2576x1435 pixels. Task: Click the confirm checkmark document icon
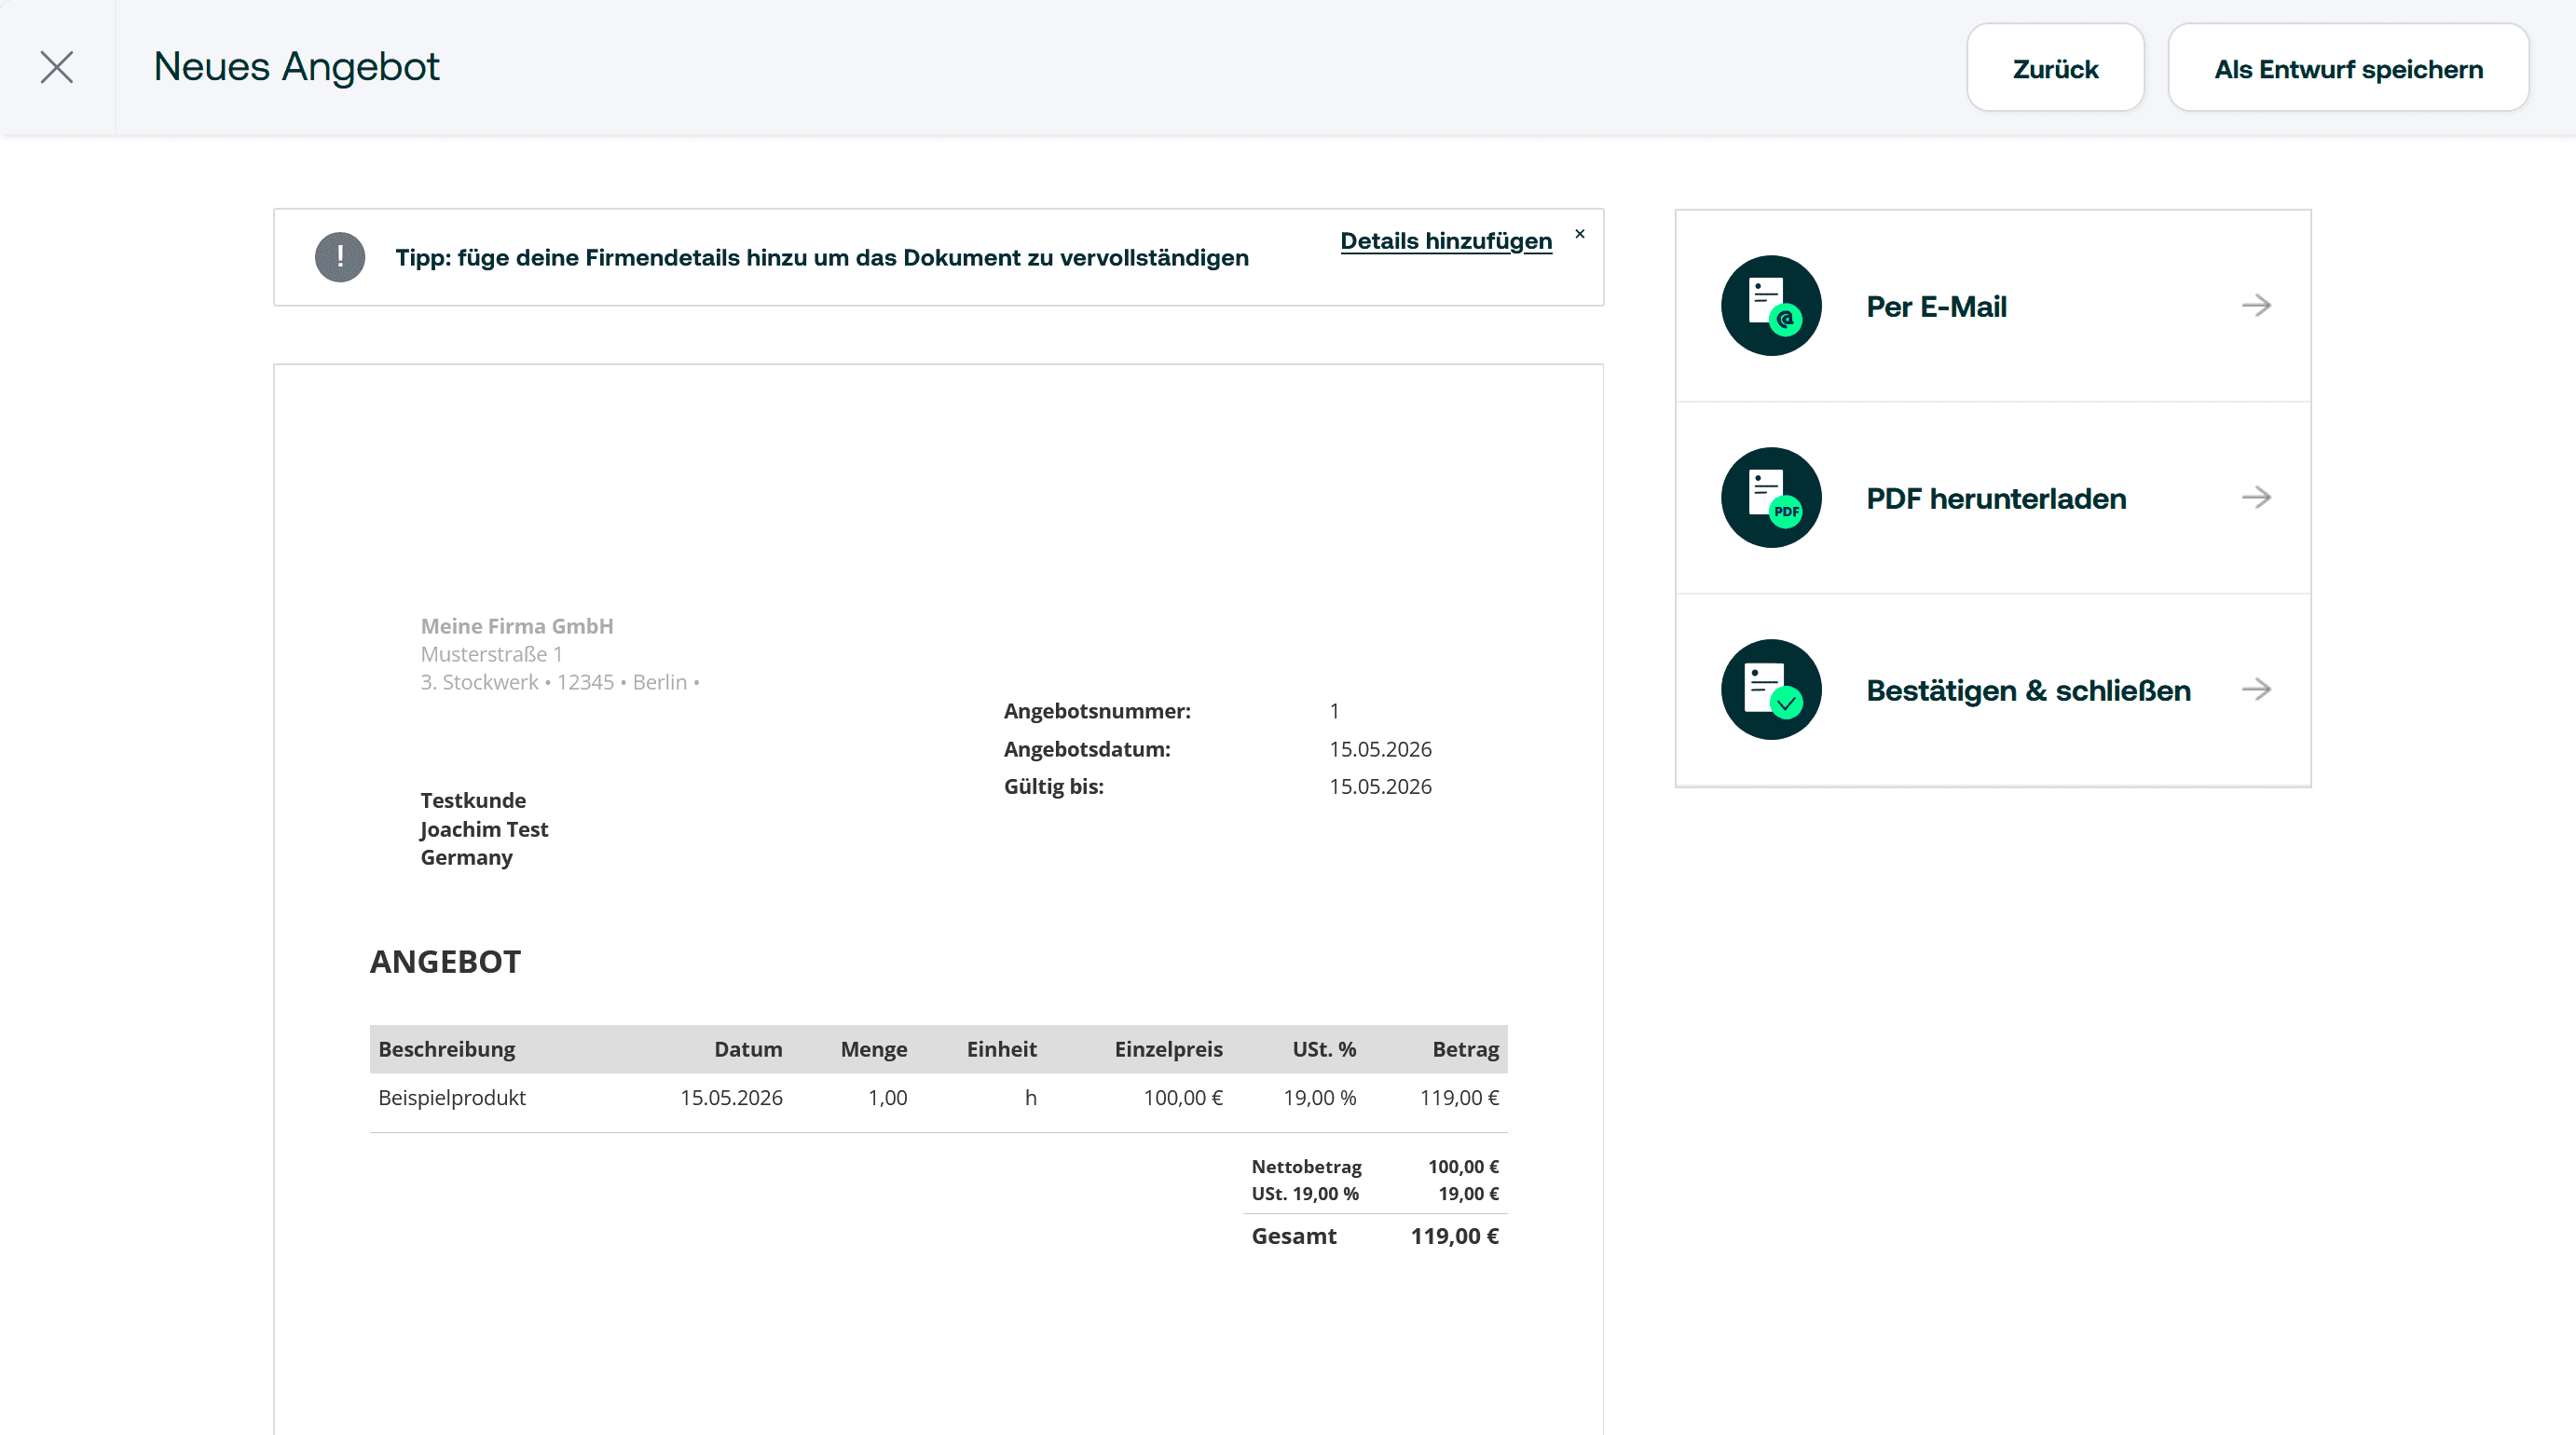tap(1771, 689)
